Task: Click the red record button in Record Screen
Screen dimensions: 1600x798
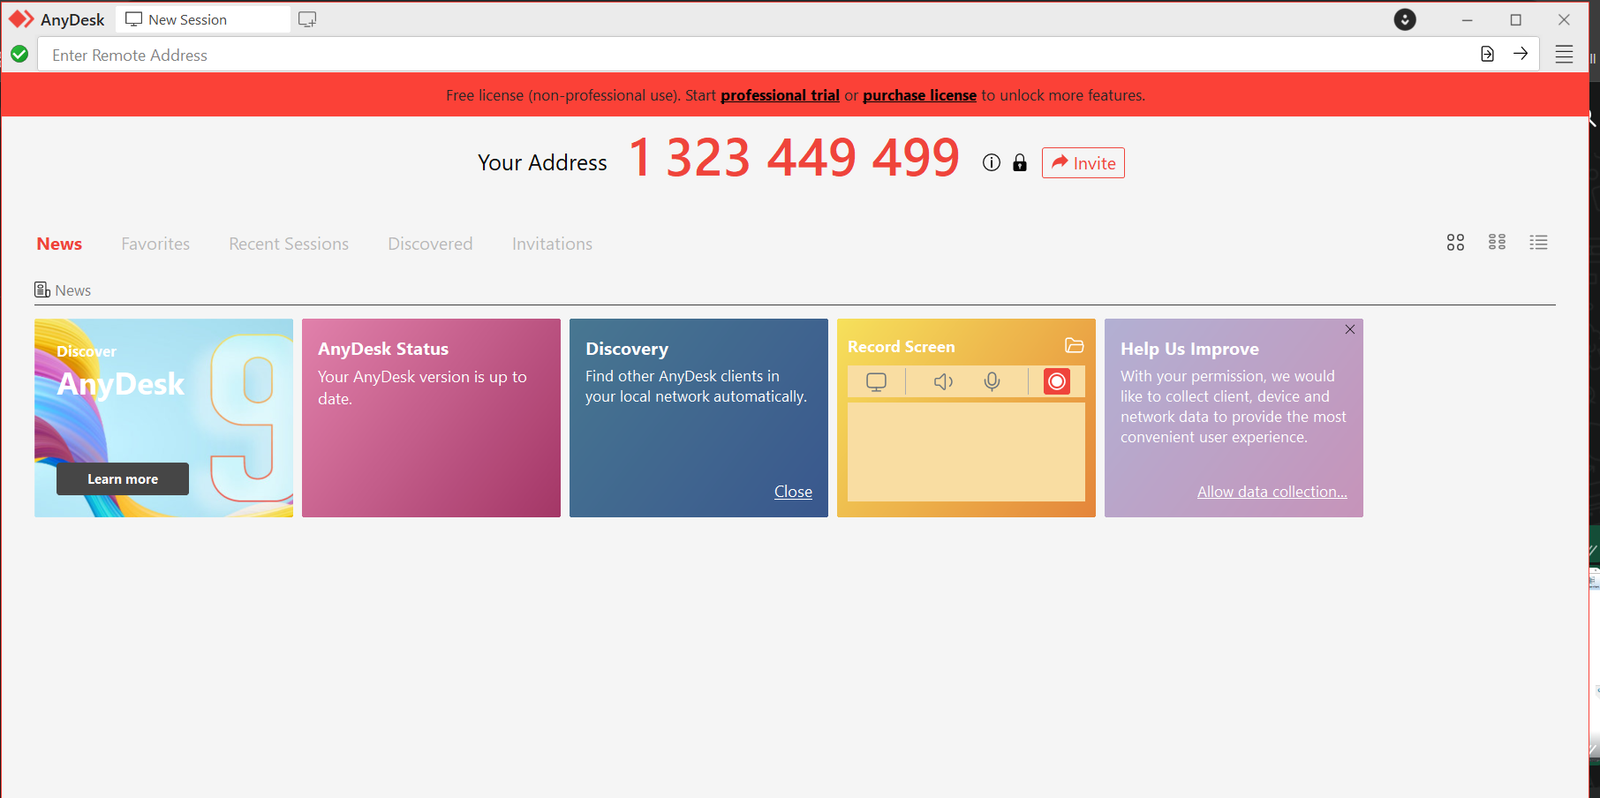Action: 1056,381
